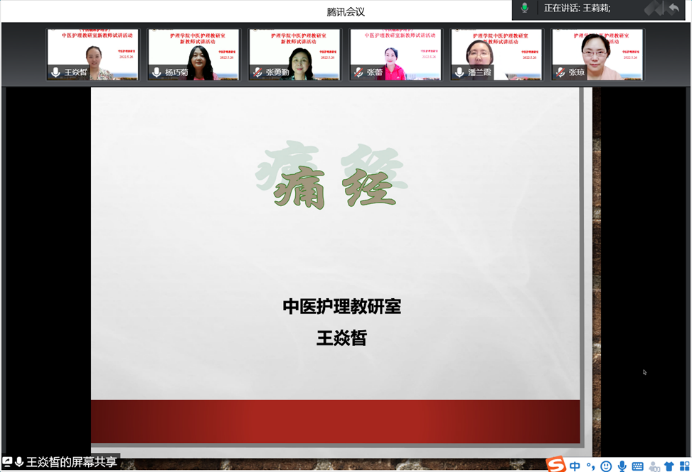The height and width of the screenshot is (473, 693).
Task: Open Sogou emoji smiley panel
Action: click(606, 465)
